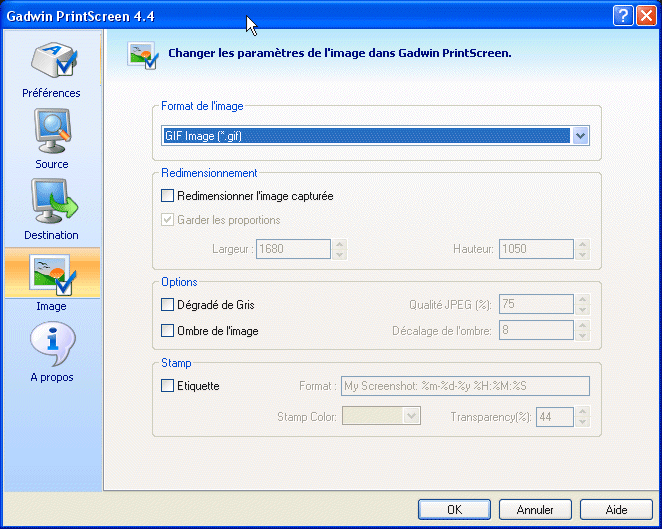Click the Qualité JPEG field showing 75
Viewport: 662px width, 529px height.
(536, 304)
